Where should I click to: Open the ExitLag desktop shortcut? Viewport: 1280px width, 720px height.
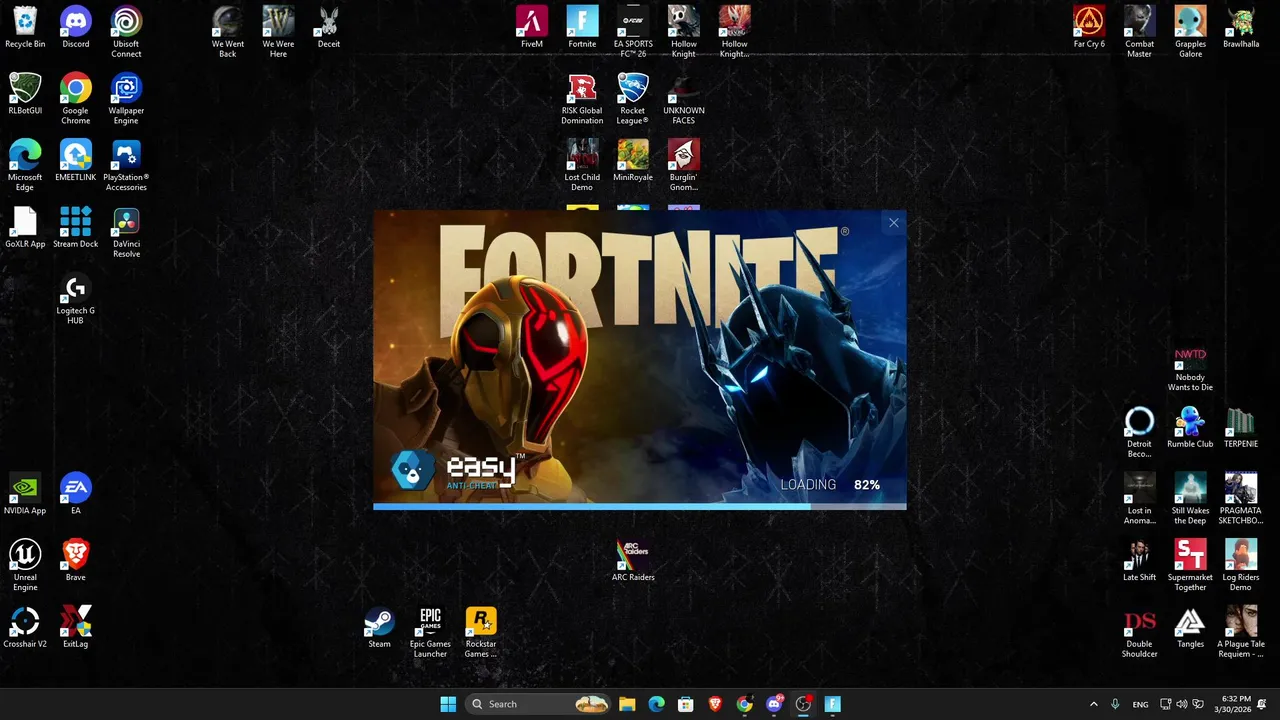76,627
